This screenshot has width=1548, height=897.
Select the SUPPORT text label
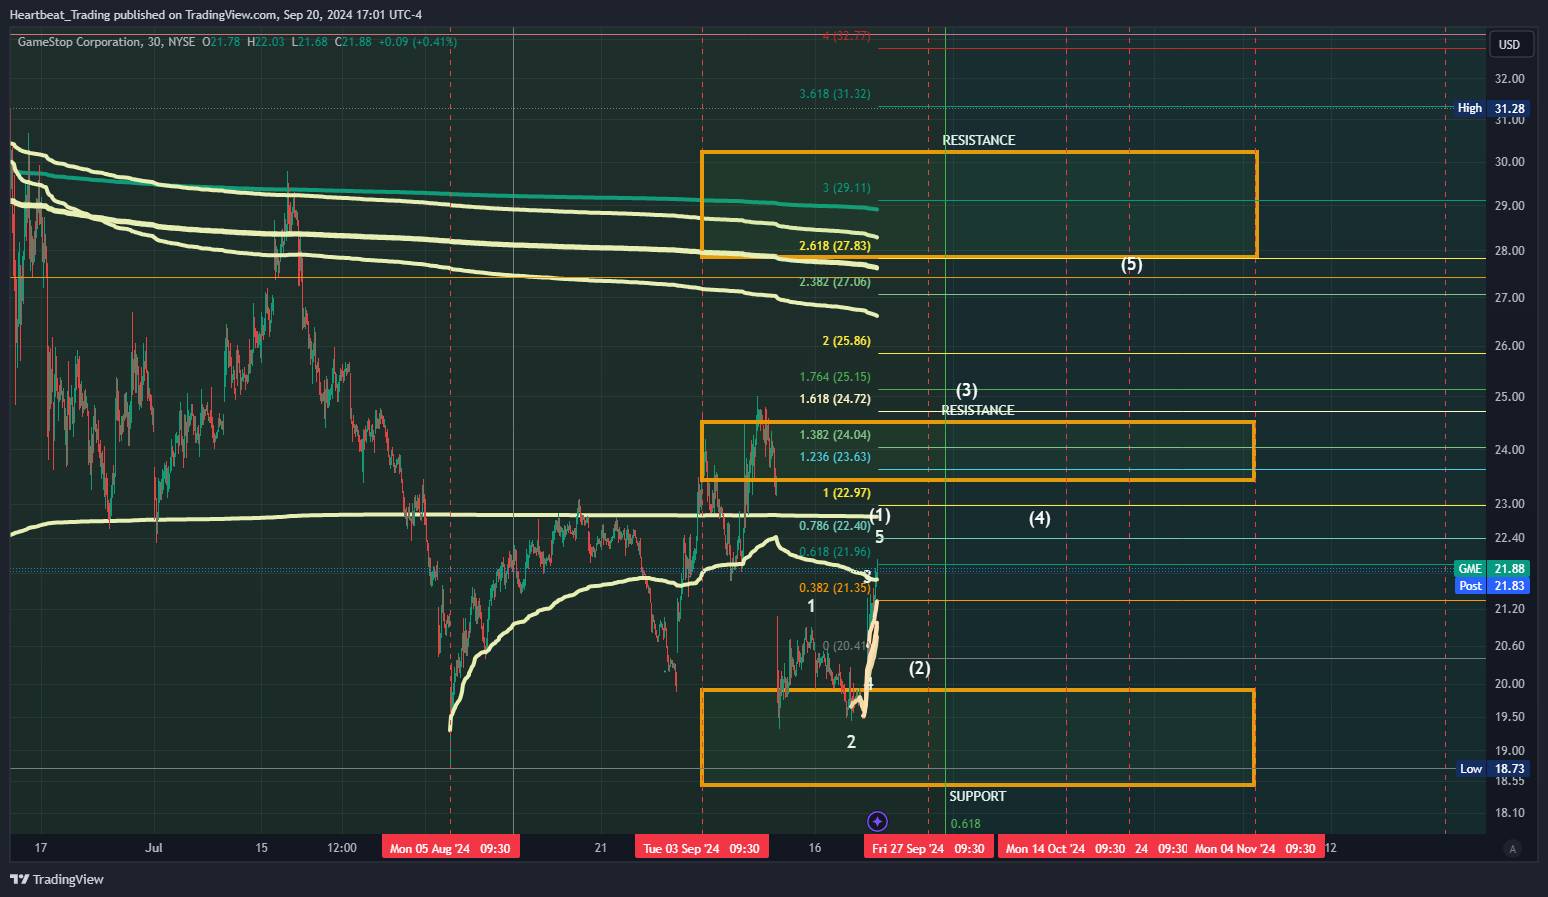977,796
